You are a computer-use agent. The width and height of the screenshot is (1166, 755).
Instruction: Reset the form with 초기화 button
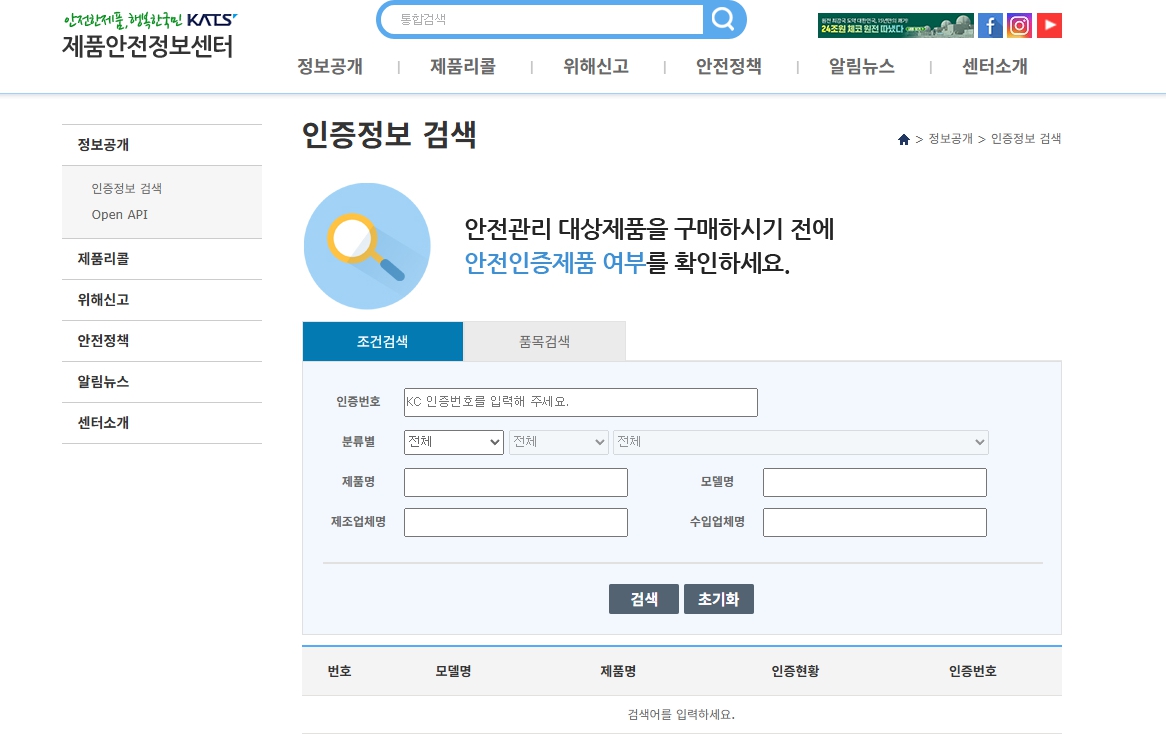tap(718, 599)
